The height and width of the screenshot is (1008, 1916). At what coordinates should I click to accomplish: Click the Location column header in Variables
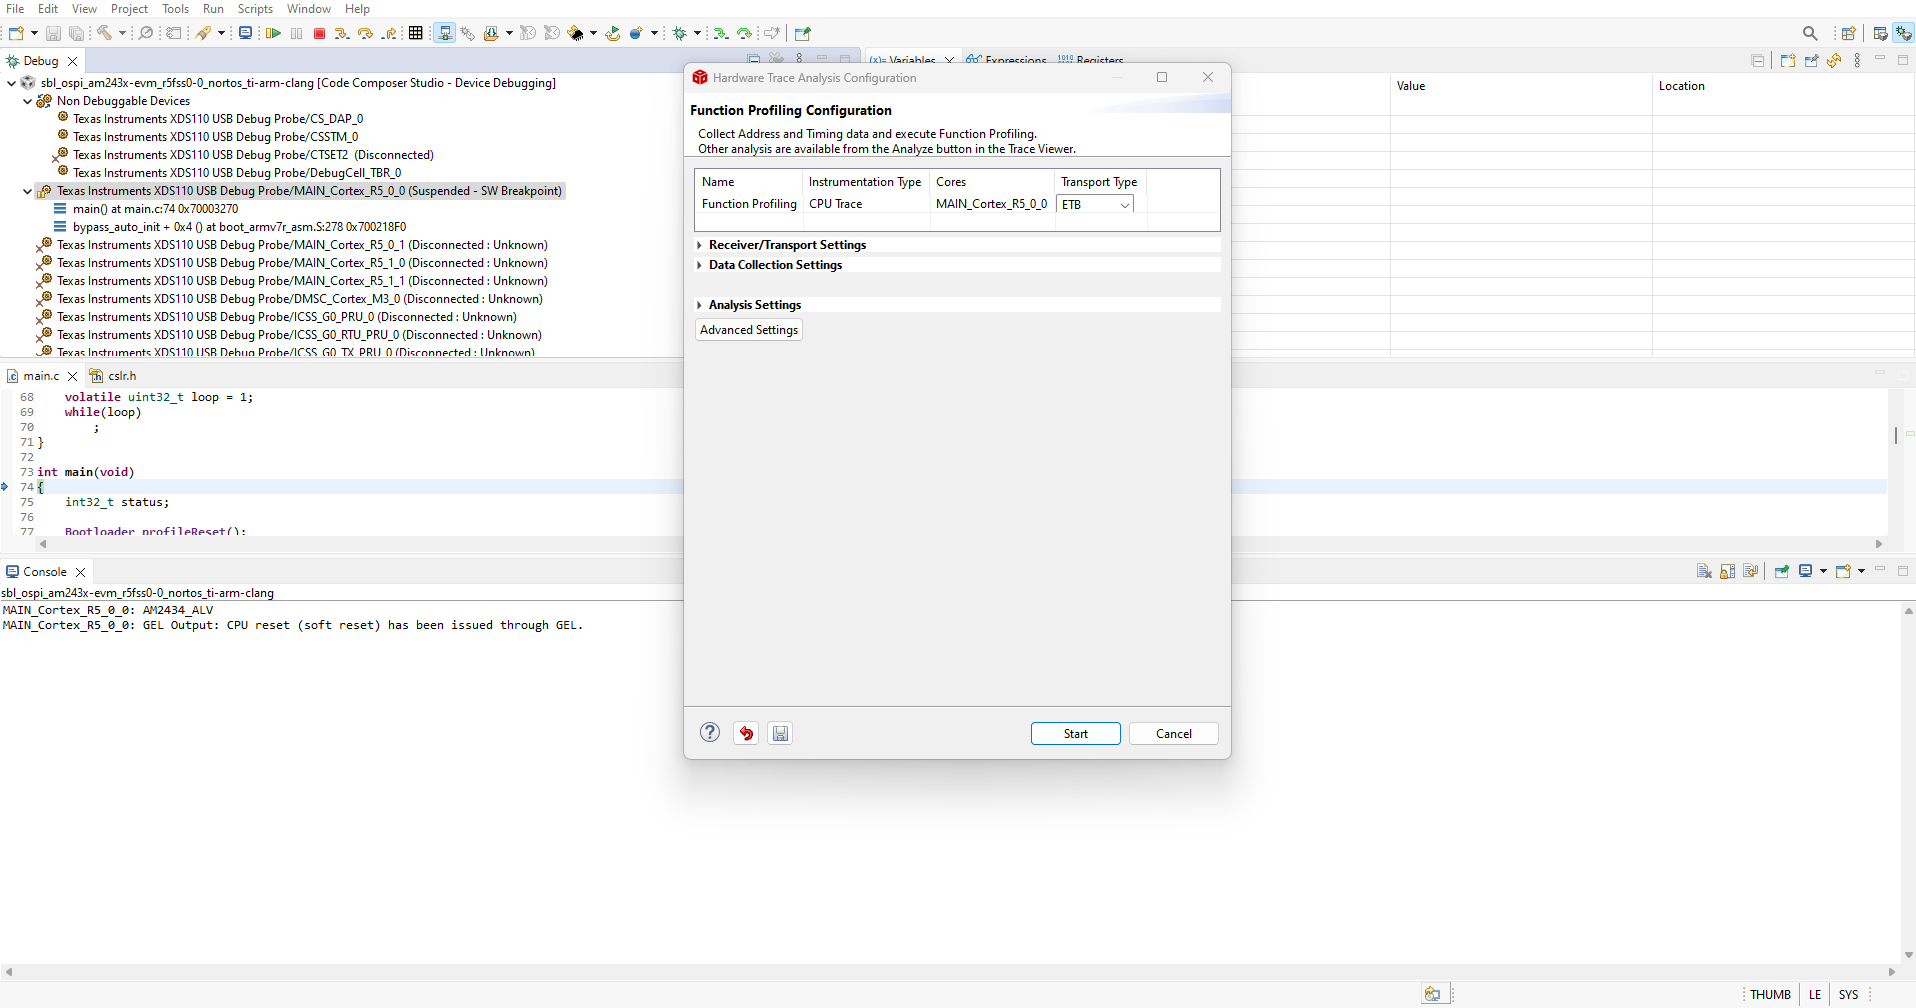point(1682,86)
